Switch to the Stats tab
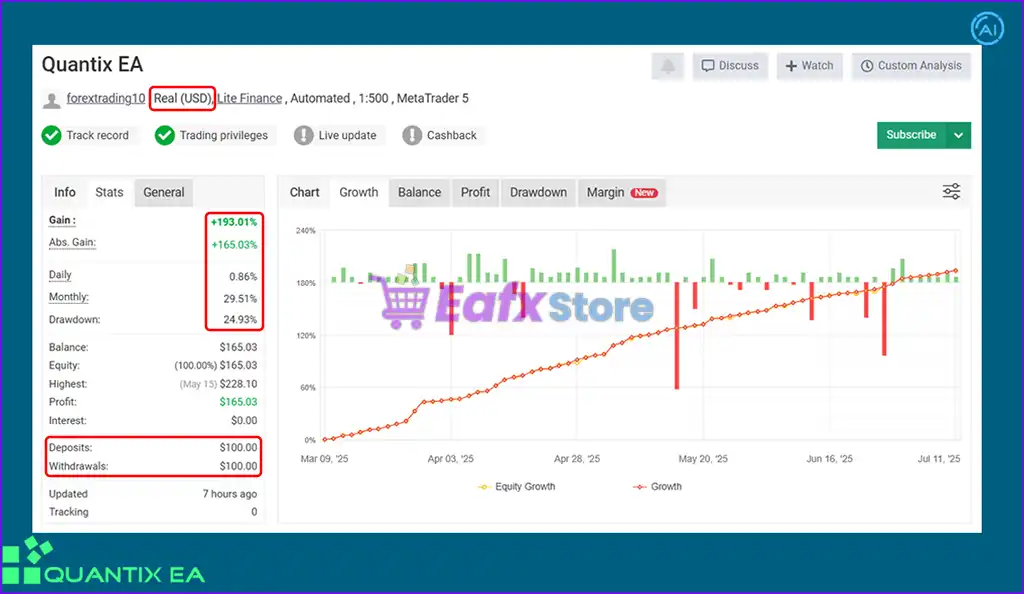This screenshot has height=594, width=1024. point(109,193)
